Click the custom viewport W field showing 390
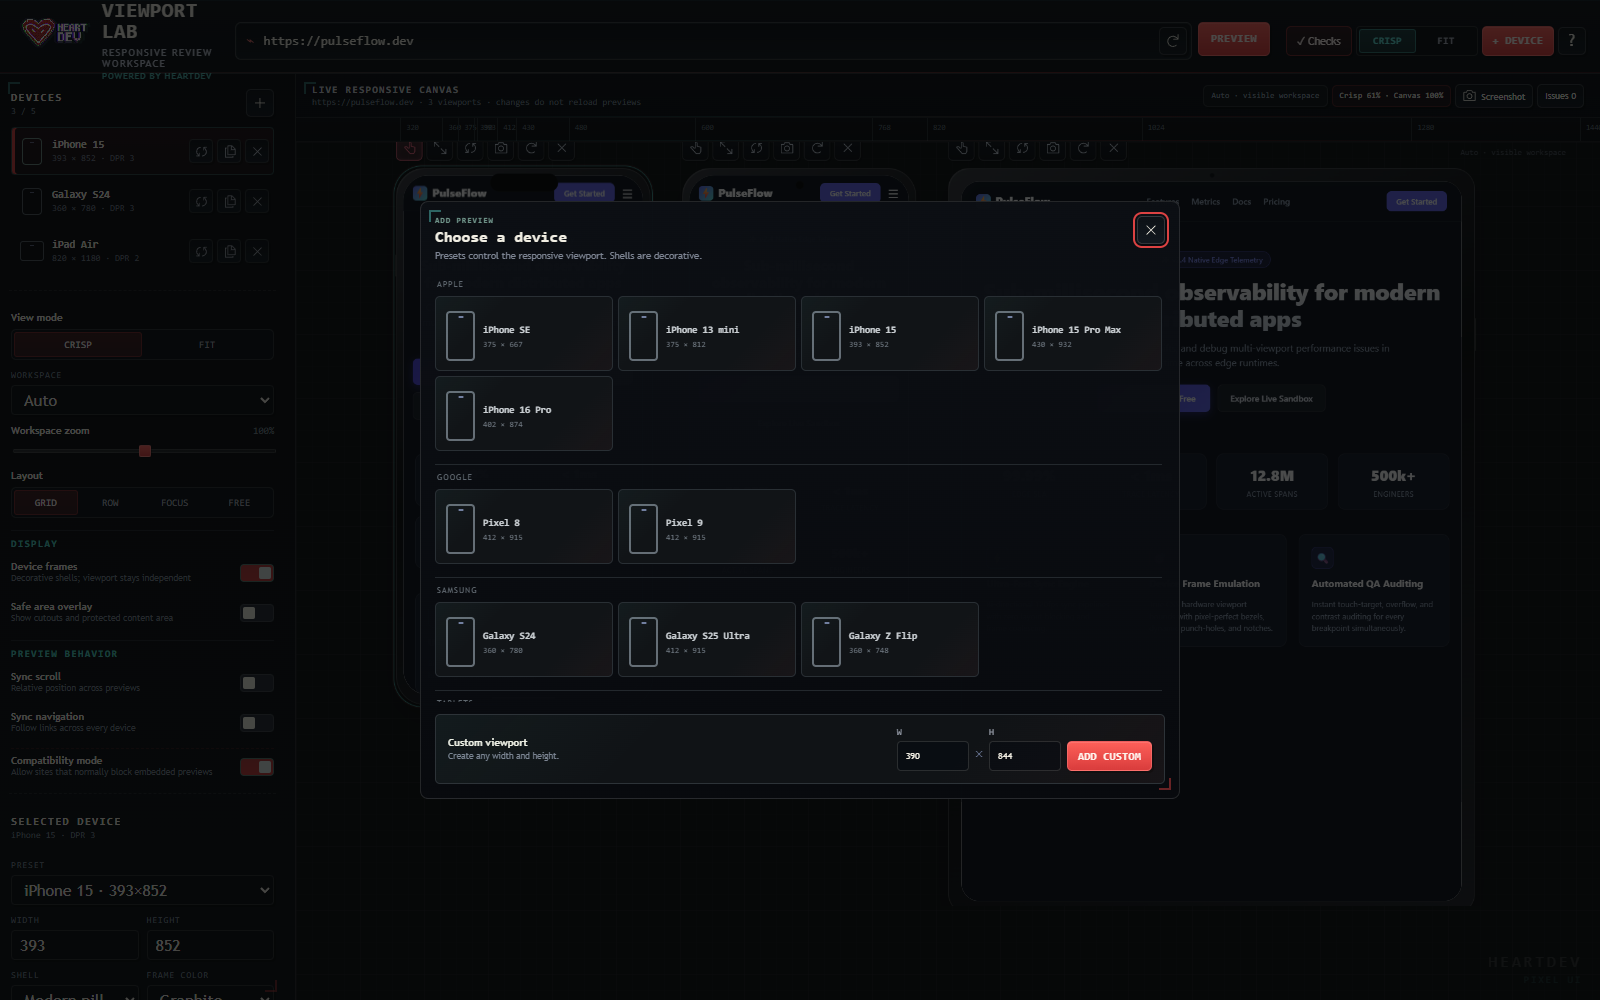The height and width of the screenshot is (1000, 1600). [x=932, y=756]
